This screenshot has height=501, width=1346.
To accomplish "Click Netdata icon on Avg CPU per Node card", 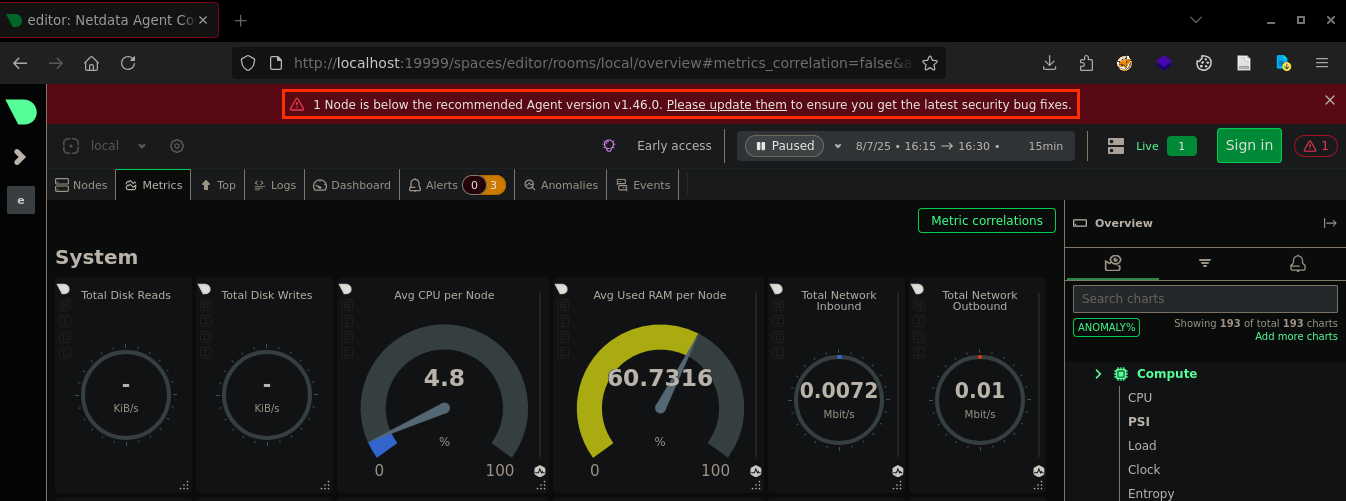I will pos(346,289).
